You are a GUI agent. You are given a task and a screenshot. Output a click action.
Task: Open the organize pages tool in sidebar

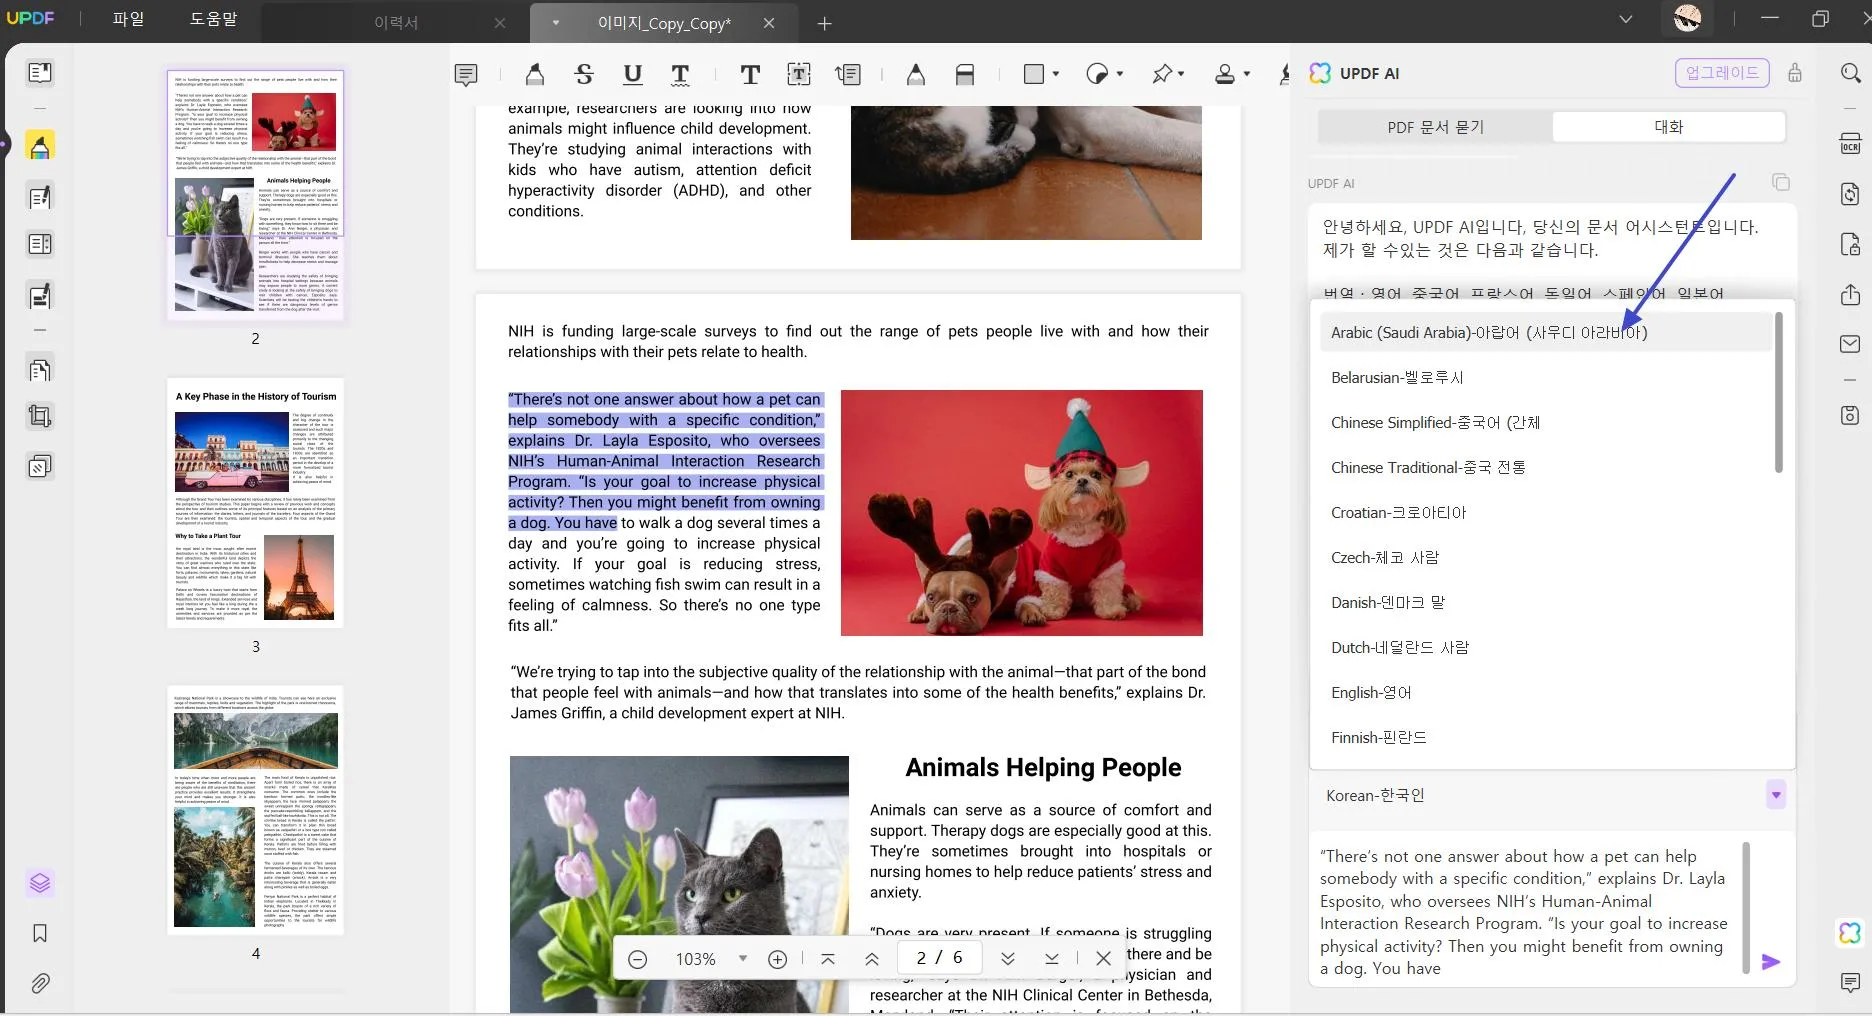pos(40,370)
